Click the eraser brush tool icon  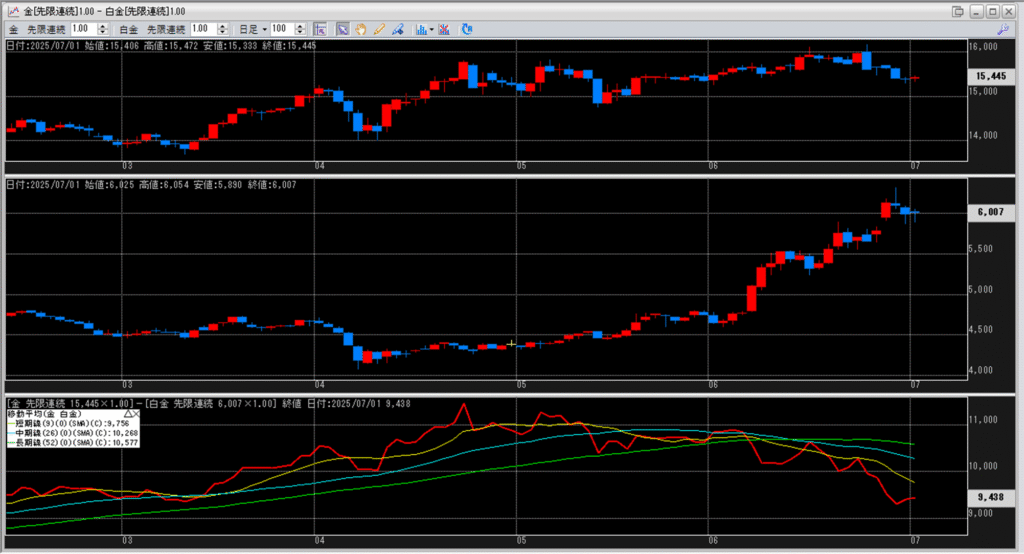[396, 29]
